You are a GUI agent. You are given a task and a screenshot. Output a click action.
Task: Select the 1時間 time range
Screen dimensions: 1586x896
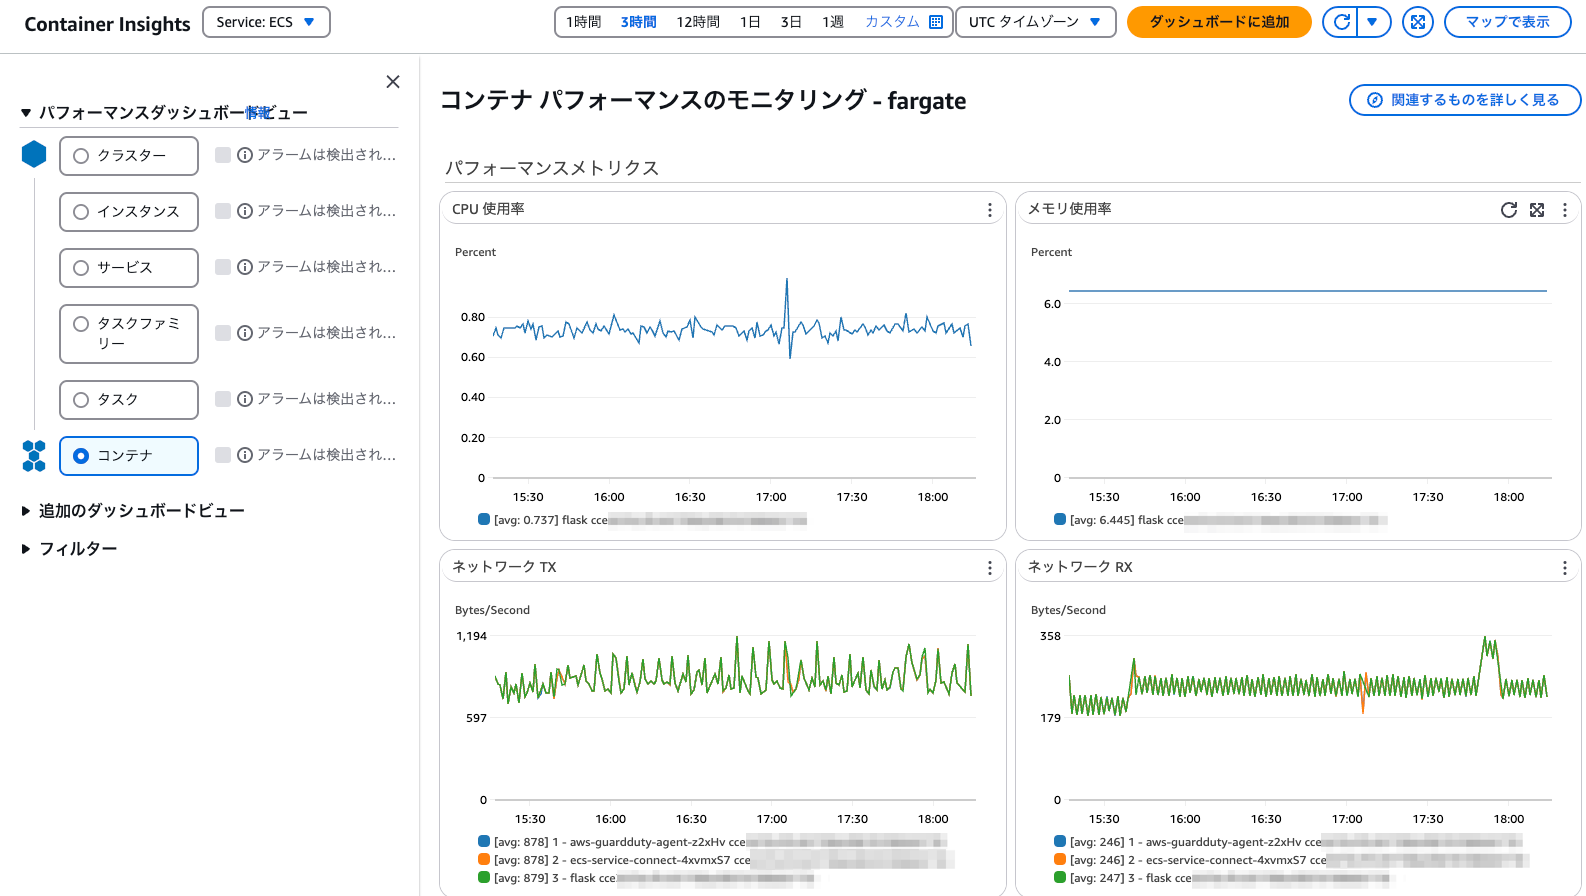coord(583,22)
